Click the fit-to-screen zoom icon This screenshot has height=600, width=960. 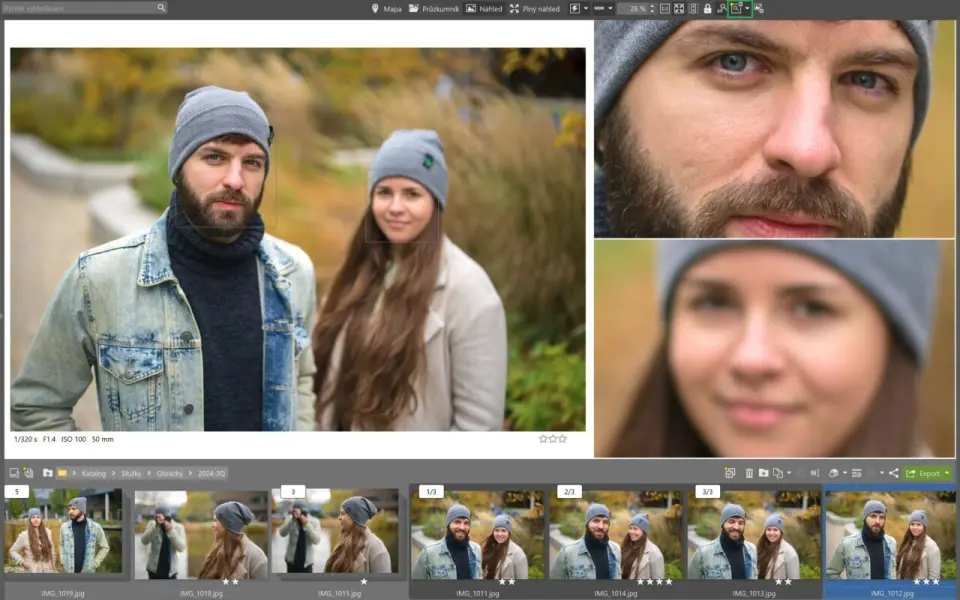tap(679, 8)
